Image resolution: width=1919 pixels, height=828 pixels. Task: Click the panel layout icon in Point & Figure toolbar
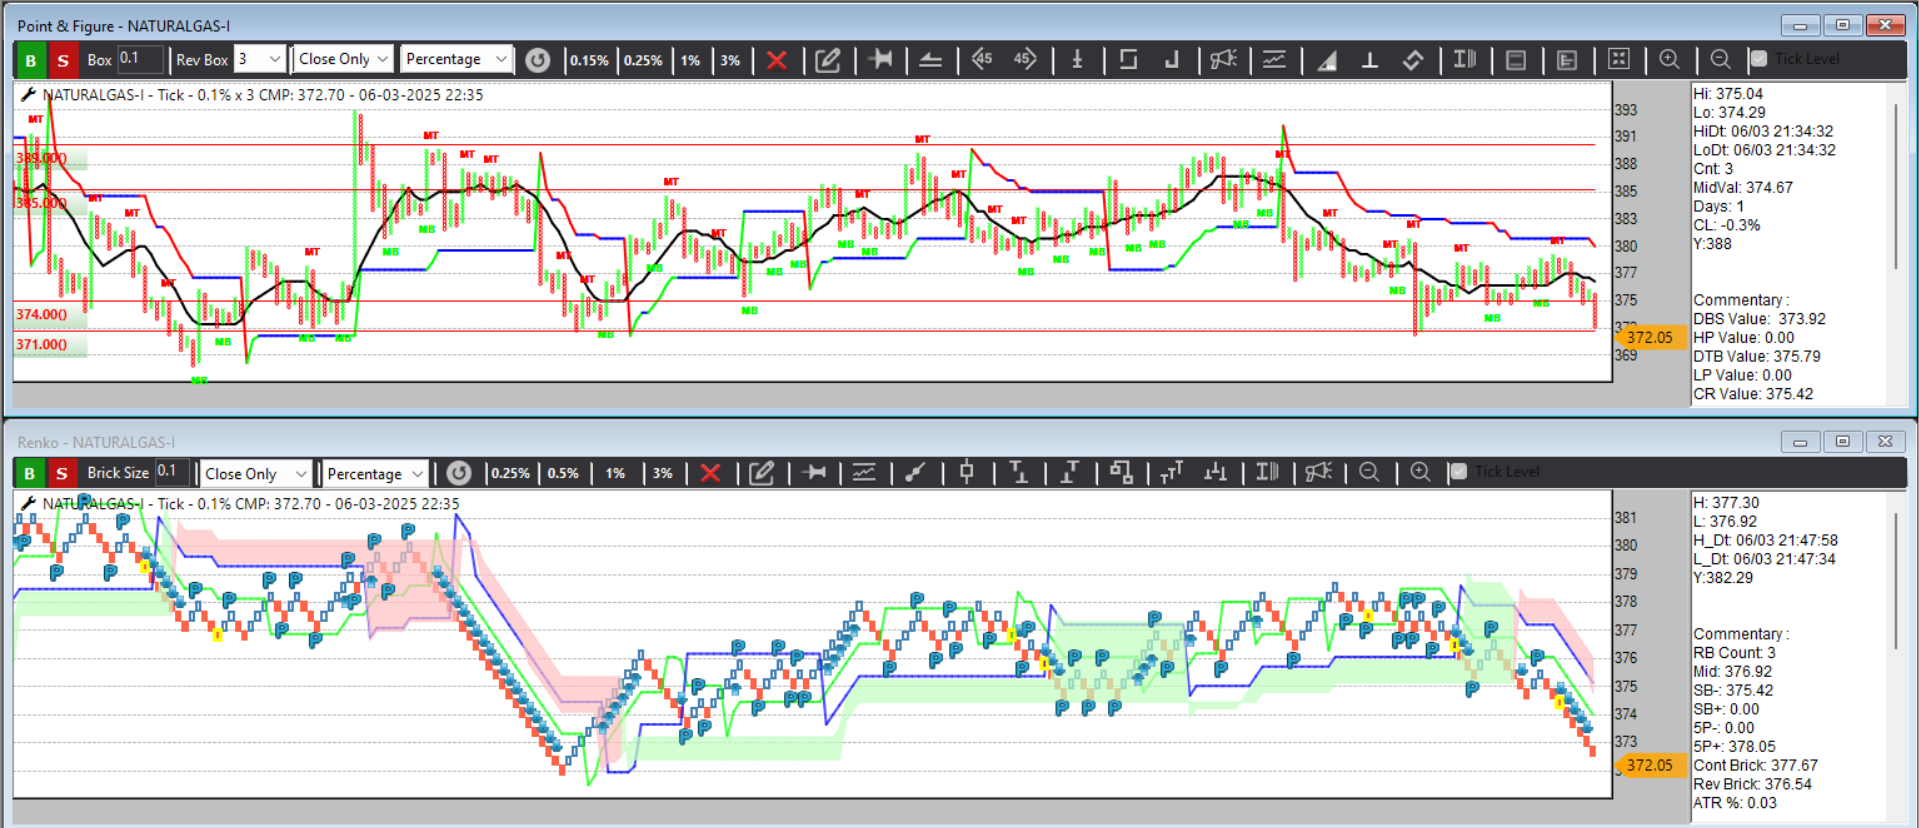coord(1516,60)
